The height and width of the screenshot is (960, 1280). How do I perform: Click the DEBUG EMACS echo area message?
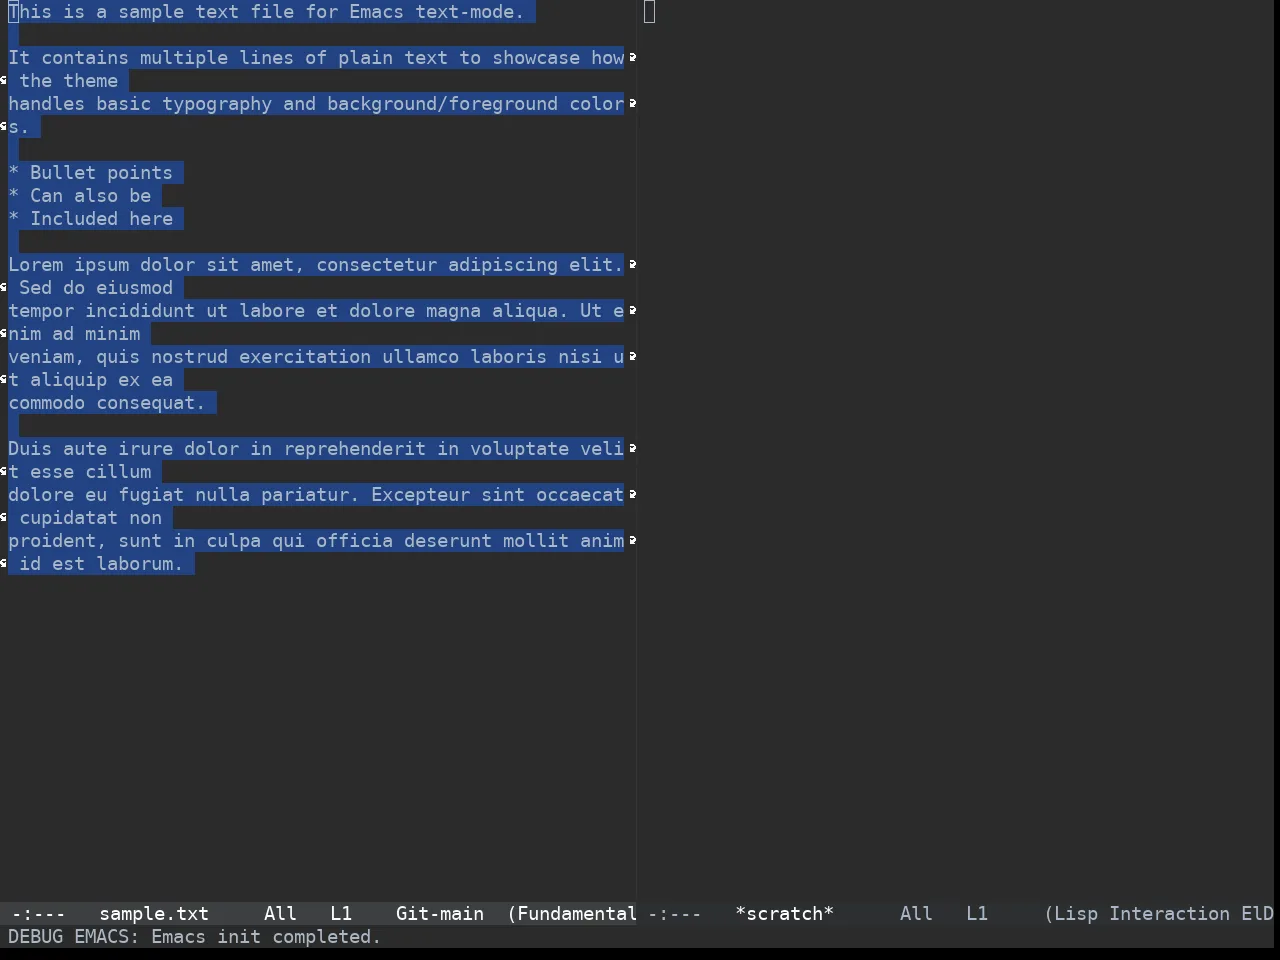click(x=194, y=937)
